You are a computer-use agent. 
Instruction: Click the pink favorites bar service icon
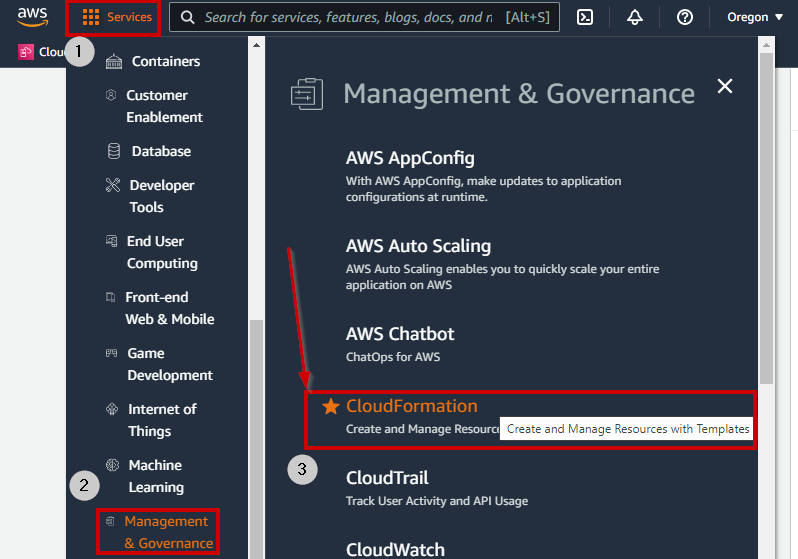click(x=25, y=52)
